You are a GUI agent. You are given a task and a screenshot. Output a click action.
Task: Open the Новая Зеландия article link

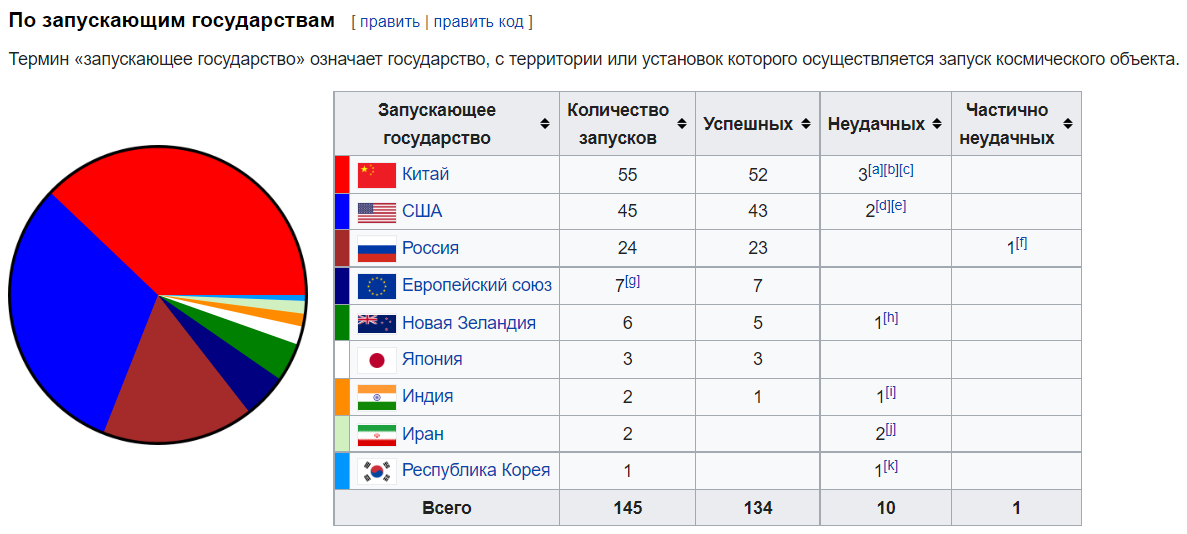(x=469, y=323)
